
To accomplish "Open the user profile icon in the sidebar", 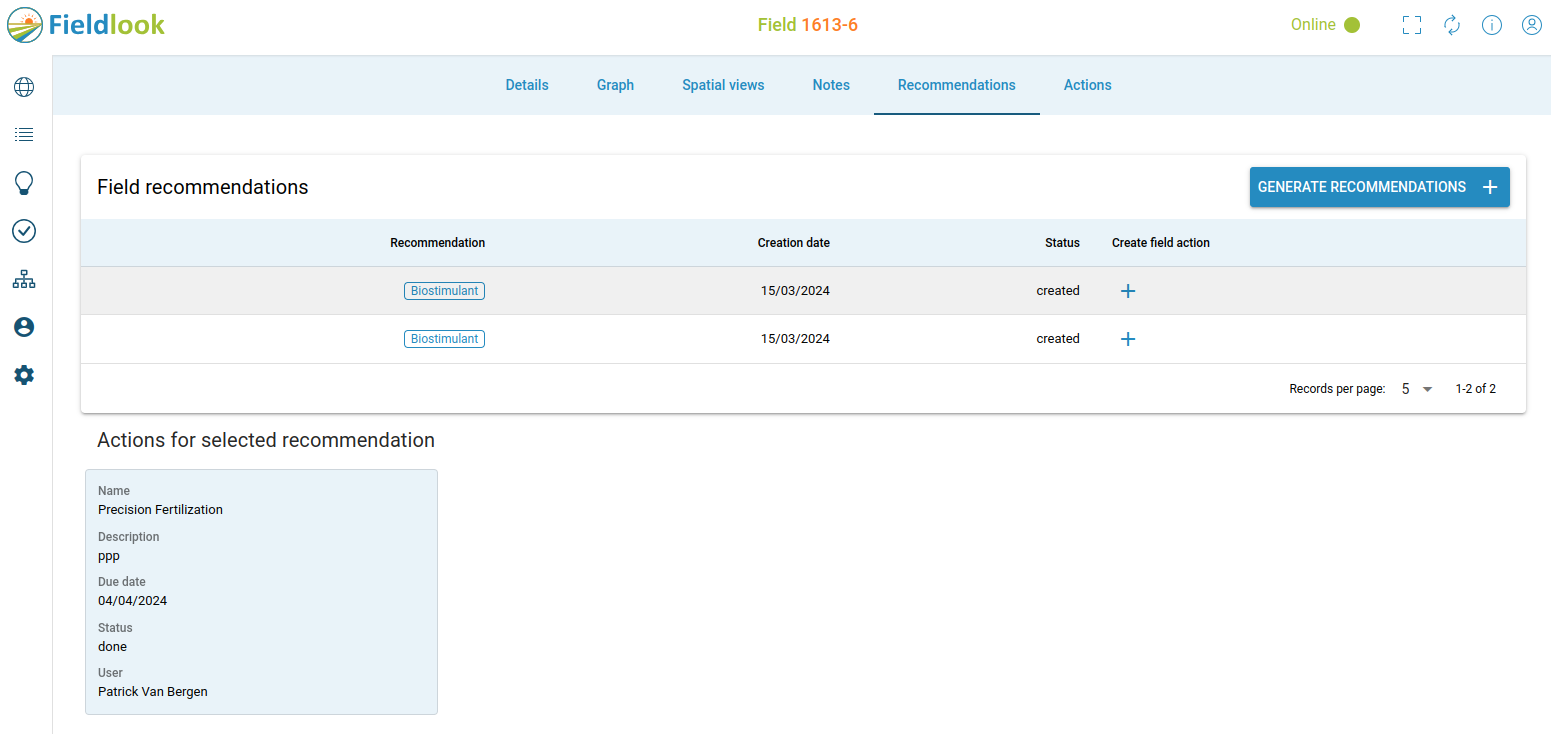I will click(x=23, y=327).
